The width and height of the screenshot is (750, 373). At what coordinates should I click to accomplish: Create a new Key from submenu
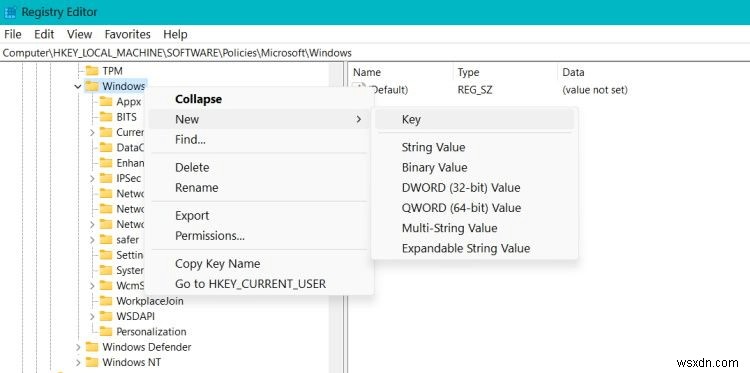(474, 120)
